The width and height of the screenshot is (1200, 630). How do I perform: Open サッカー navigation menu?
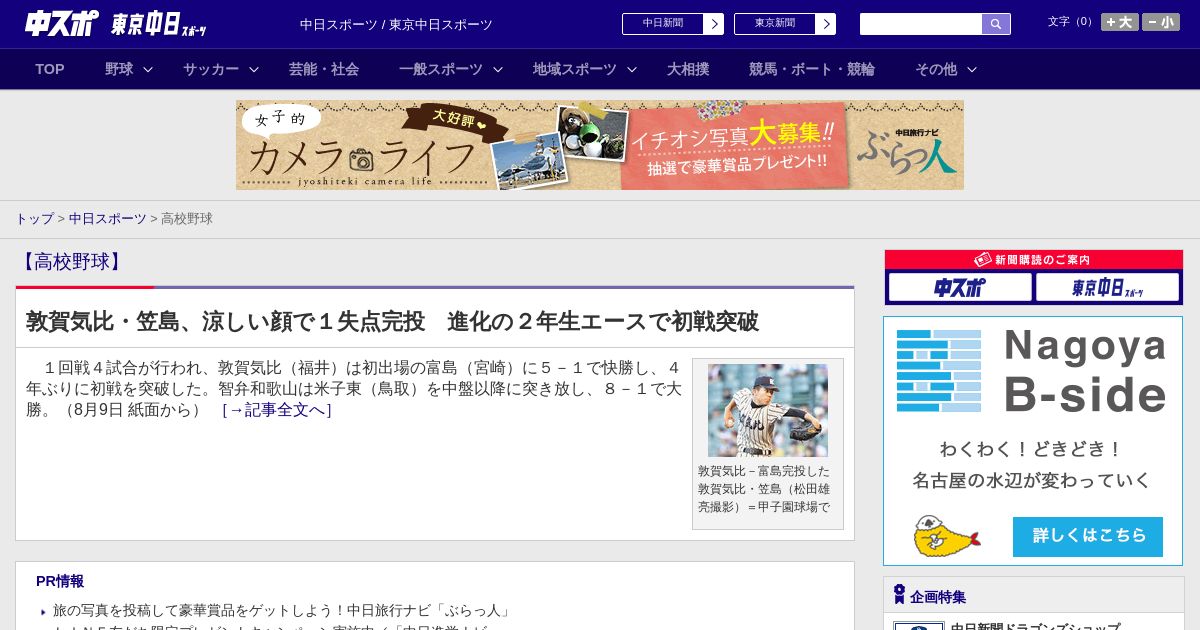click(211, 69)
